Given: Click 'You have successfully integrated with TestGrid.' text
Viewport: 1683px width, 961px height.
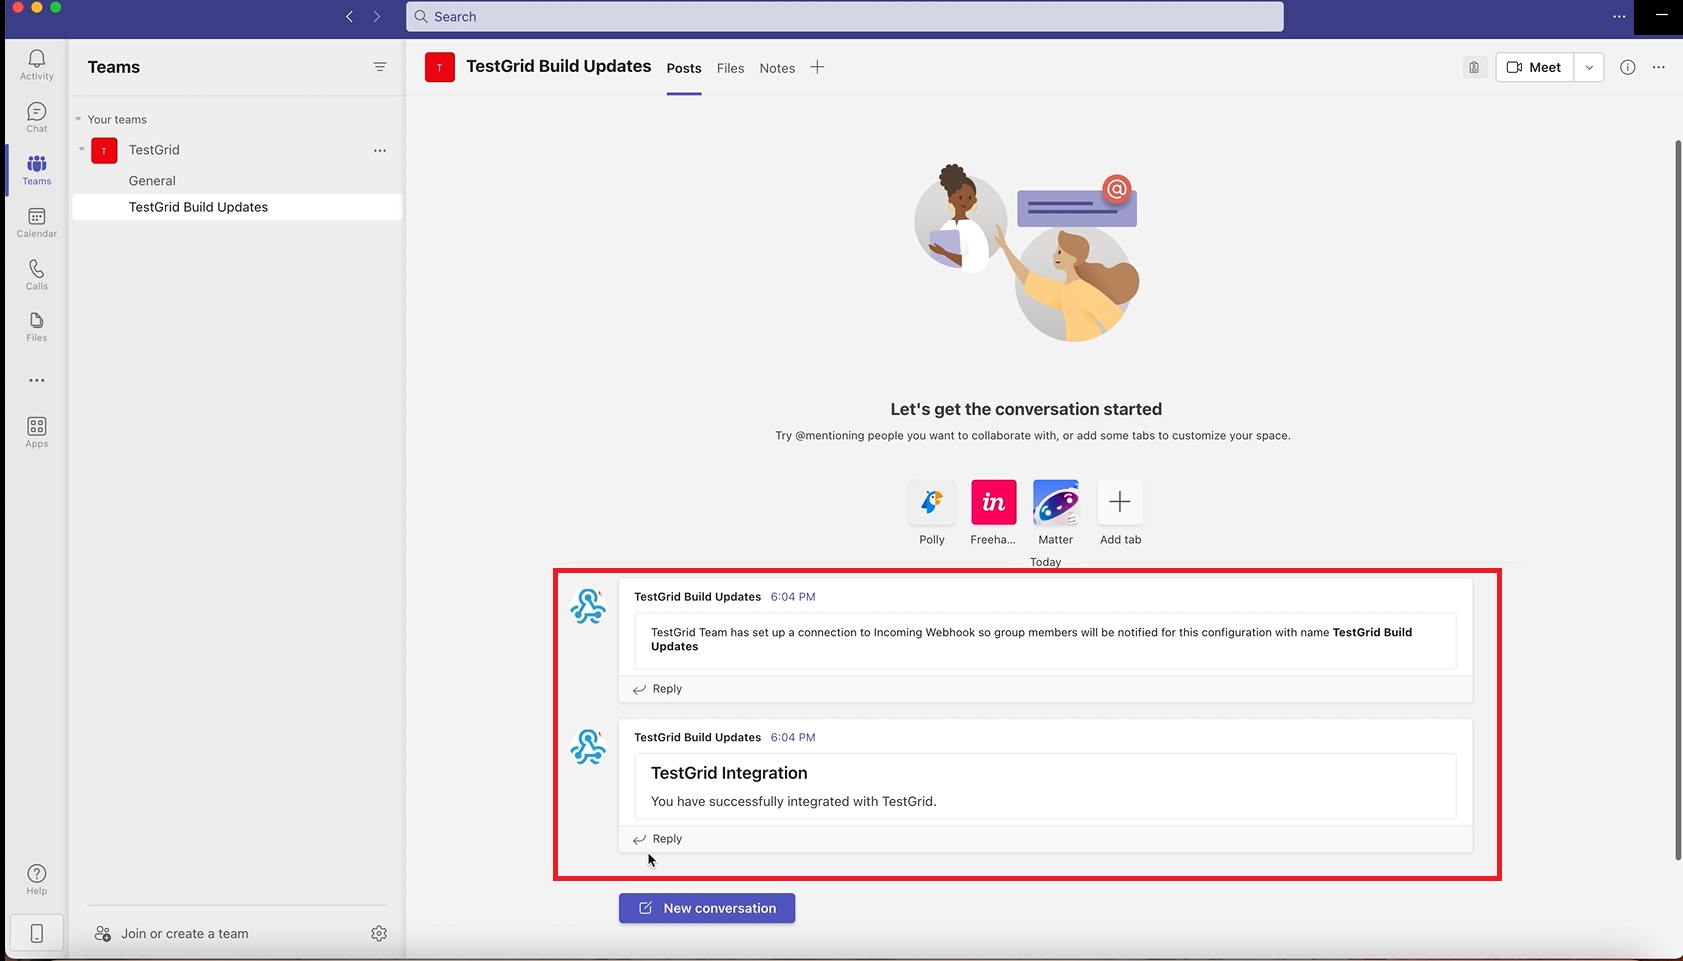Looking at the screenshot, I should pyautogui.click(x=793, y=801).
